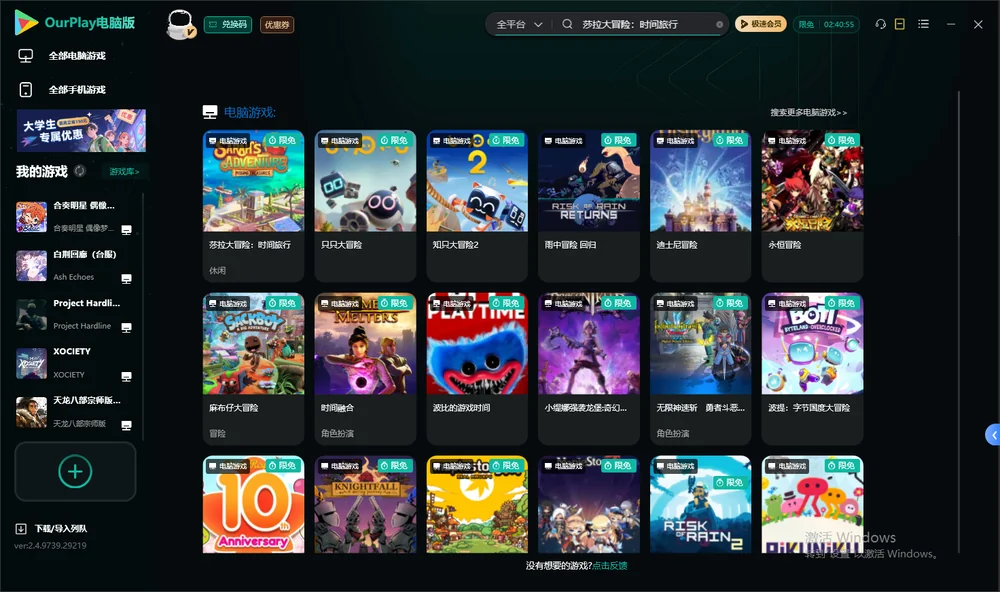
Task: Click the 限免 badge on 迪士尼冒险 card
Action: pyautogui.click(x=730, y=140)
